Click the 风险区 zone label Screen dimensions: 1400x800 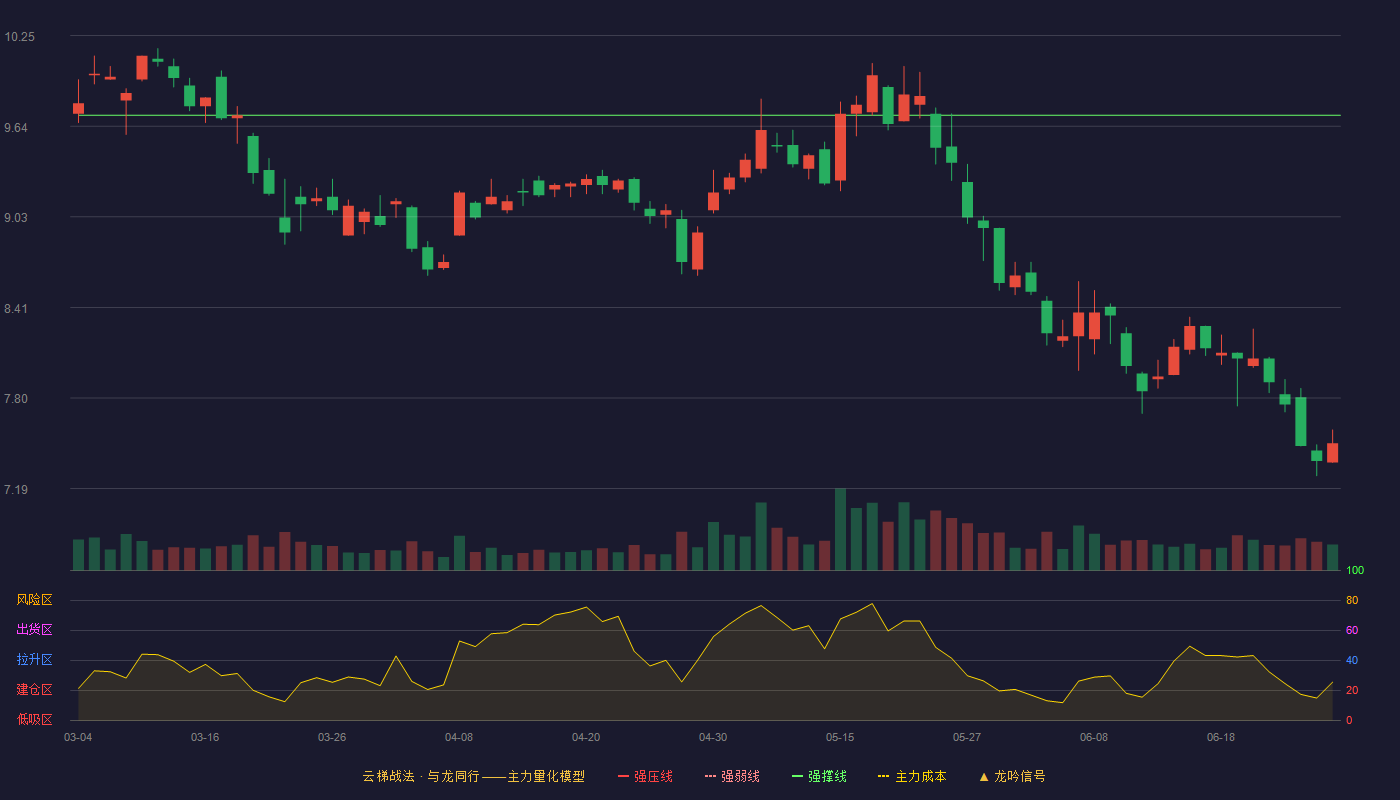point(34,600)
